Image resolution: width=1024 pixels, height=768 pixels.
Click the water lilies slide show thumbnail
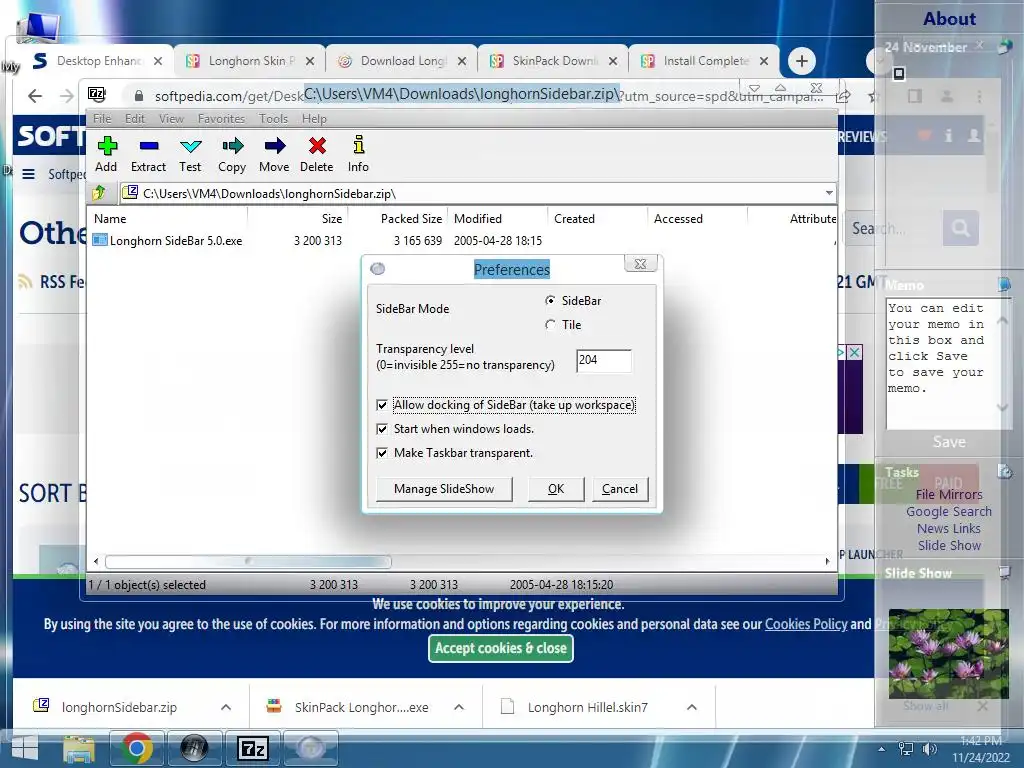(x=949, y=654)
